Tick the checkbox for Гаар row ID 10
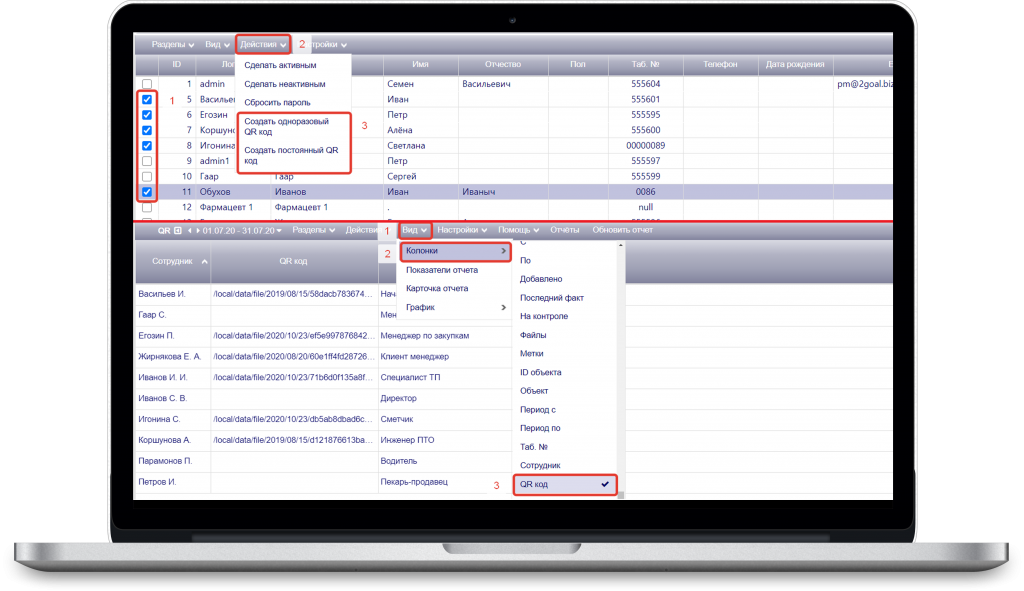1024x591 pixels. tap(147, 176)
